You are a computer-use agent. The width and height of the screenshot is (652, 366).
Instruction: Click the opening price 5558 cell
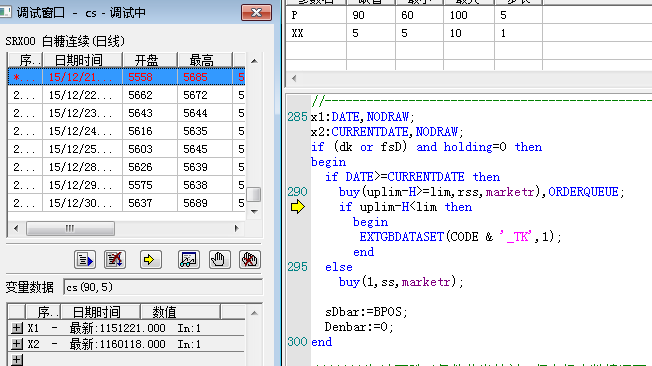pos(150,77)
